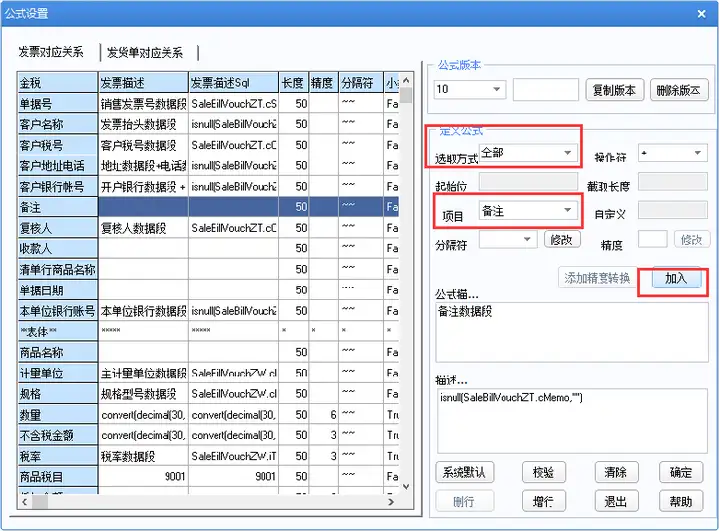Click the 修改 button beside 分隔符
Screen dimensions: 720x531
click(562, 239)
